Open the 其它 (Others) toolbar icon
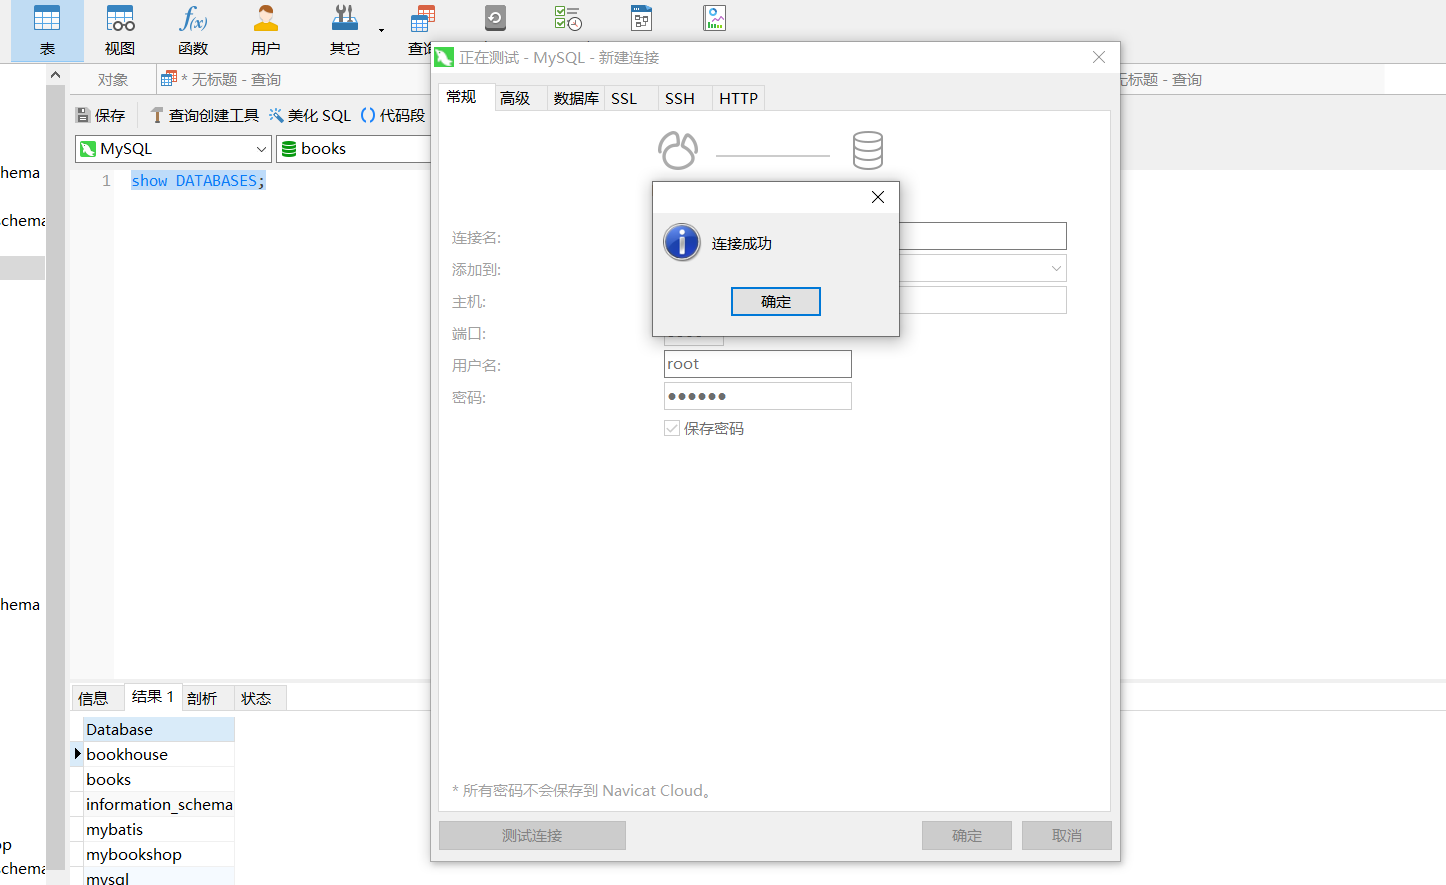This screenshot has width=1446, height=885. point(345,30)
